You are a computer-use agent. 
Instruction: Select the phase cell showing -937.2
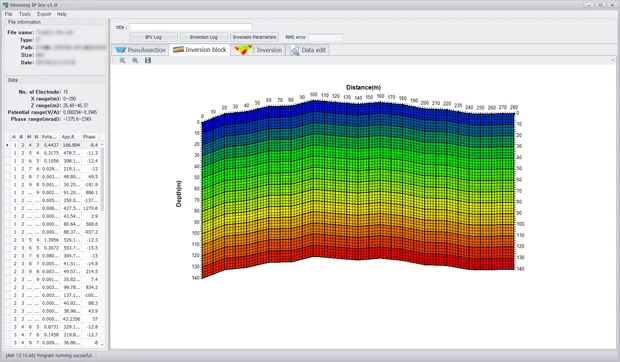90,232
